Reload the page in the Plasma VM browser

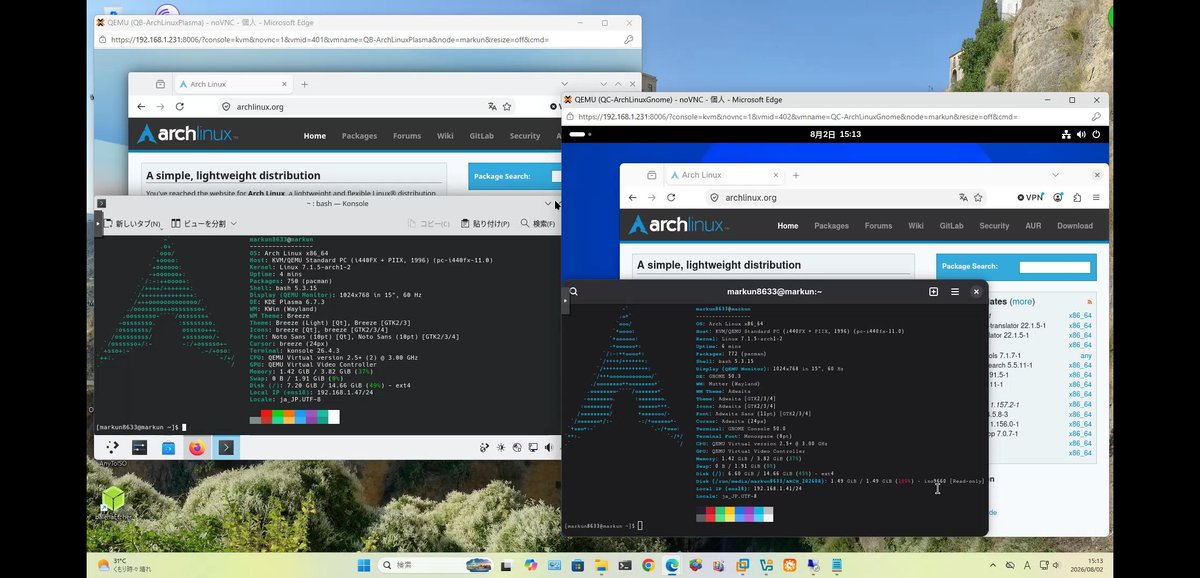point(180,106)
